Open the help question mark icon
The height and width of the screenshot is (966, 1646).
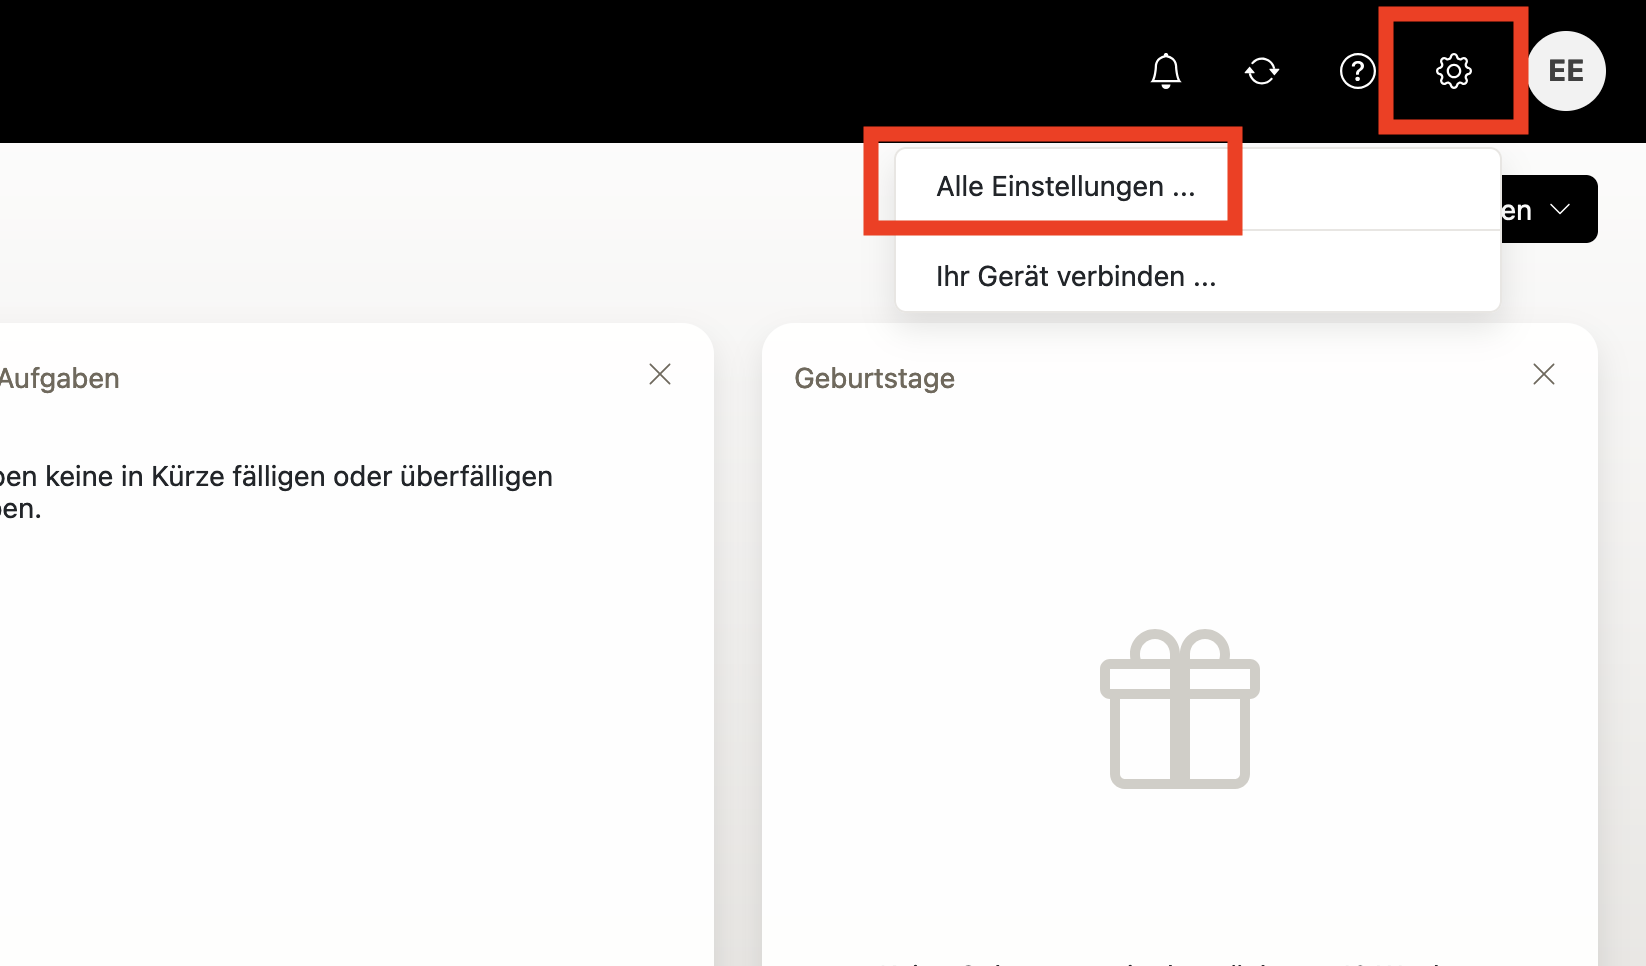click(1357, 71)
